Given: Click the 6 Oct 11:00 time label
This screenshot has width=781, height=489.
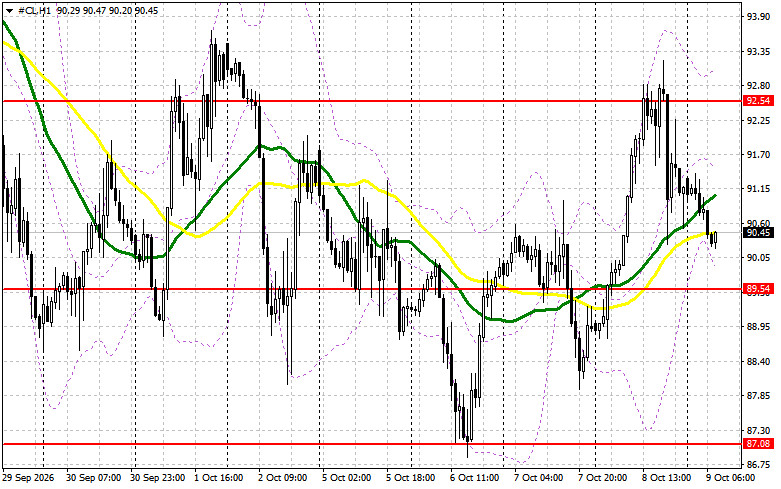Looking at the screenshot, I should tap(475, 478).
